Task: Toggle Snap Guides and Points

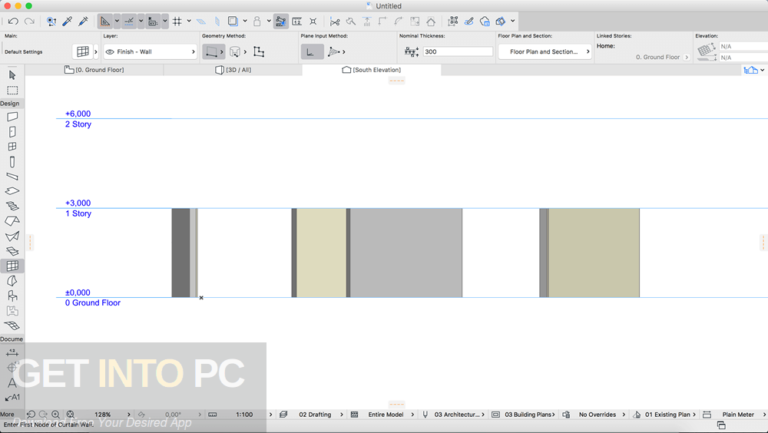Action: click(x=129, y=21)
